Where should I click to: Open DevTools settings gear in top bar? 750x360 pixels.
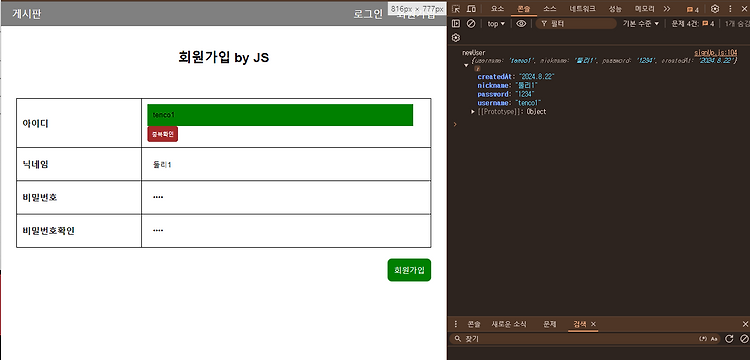click(715, 9)
